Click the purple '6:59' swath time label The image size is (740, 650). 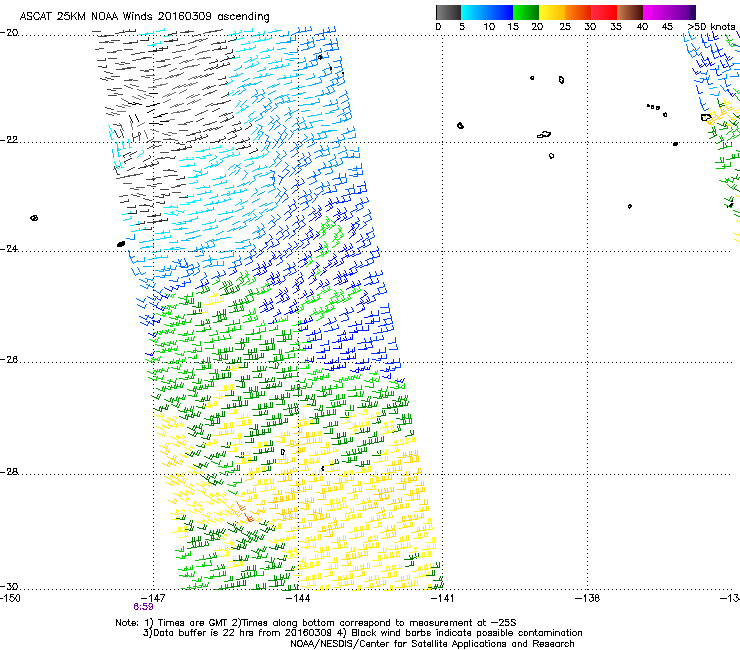[x=143, y=607]
